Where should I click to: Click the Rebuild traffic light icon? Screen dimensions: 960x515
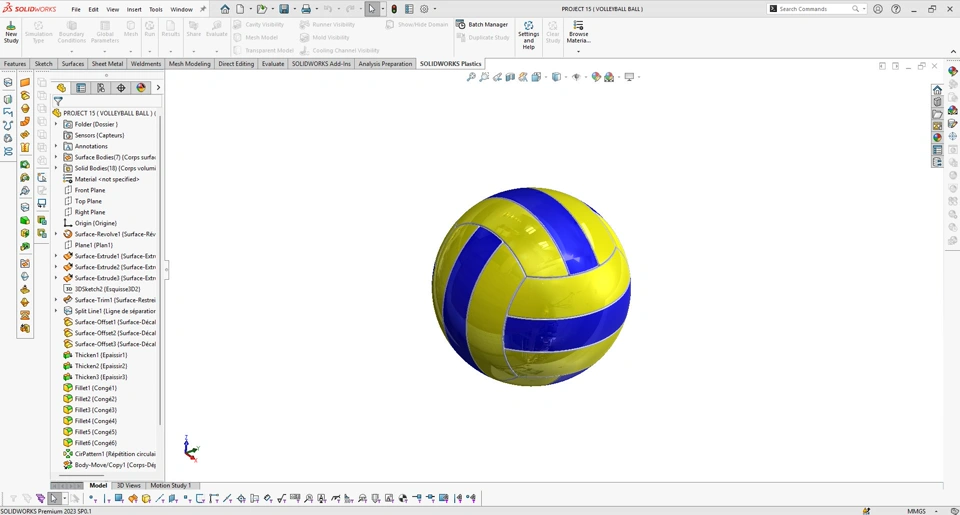point(394,9)
